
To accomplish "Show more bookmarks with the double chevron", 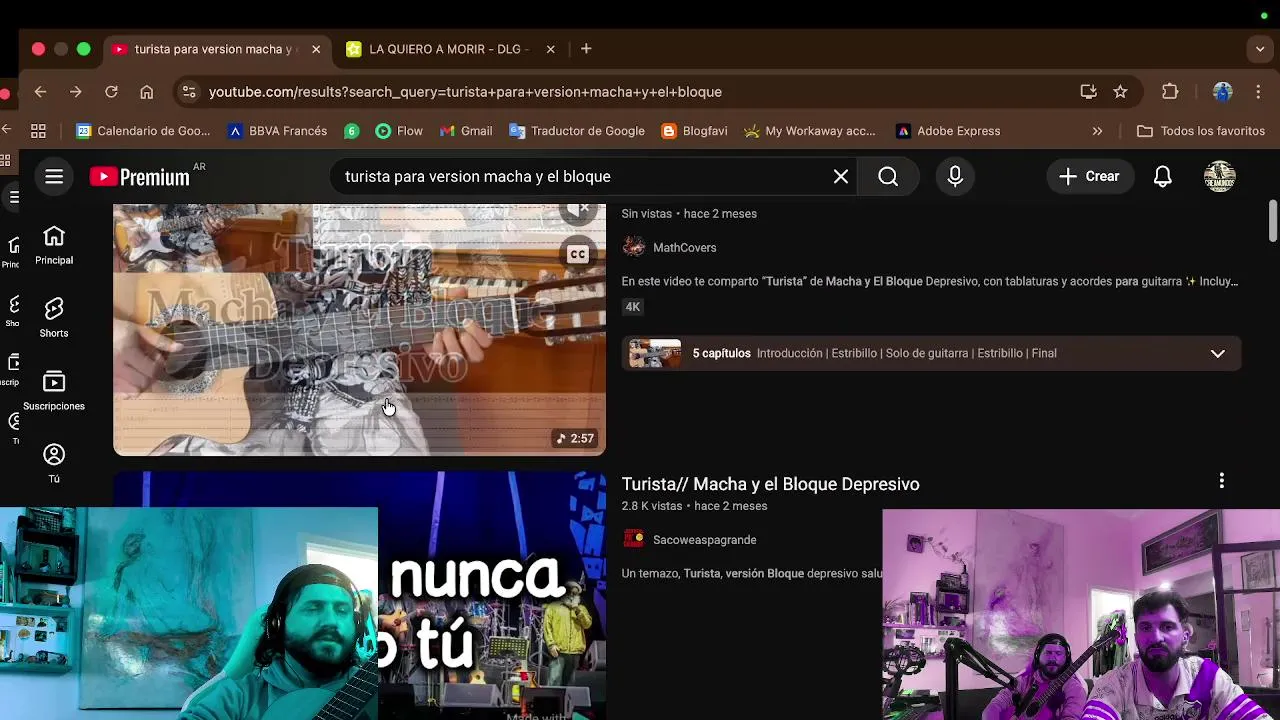I will coord(1097,131).
